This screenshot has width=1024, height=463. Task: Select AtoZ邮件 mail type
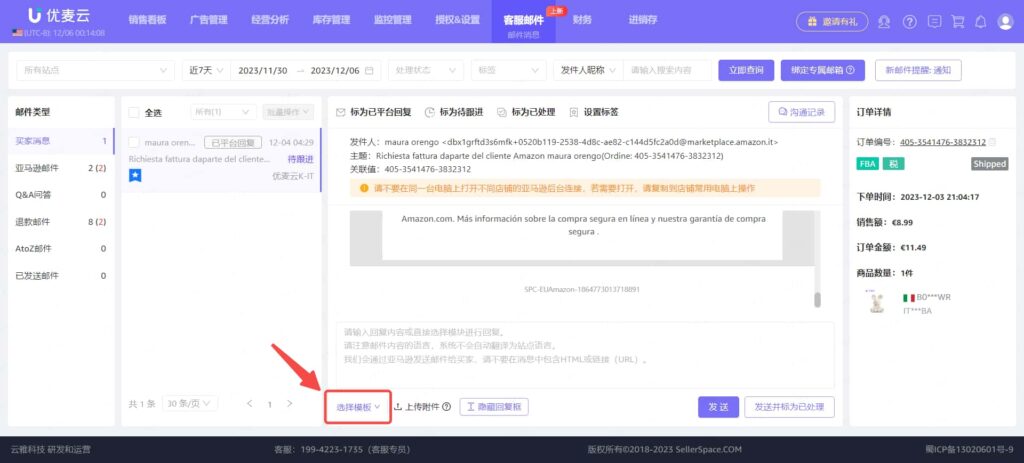tap(61, 249)
